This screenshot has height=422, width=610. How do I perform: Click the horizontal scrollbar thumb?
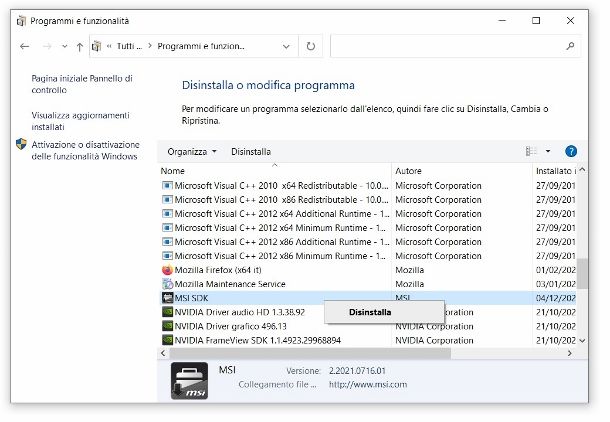(x=310, y=353)
